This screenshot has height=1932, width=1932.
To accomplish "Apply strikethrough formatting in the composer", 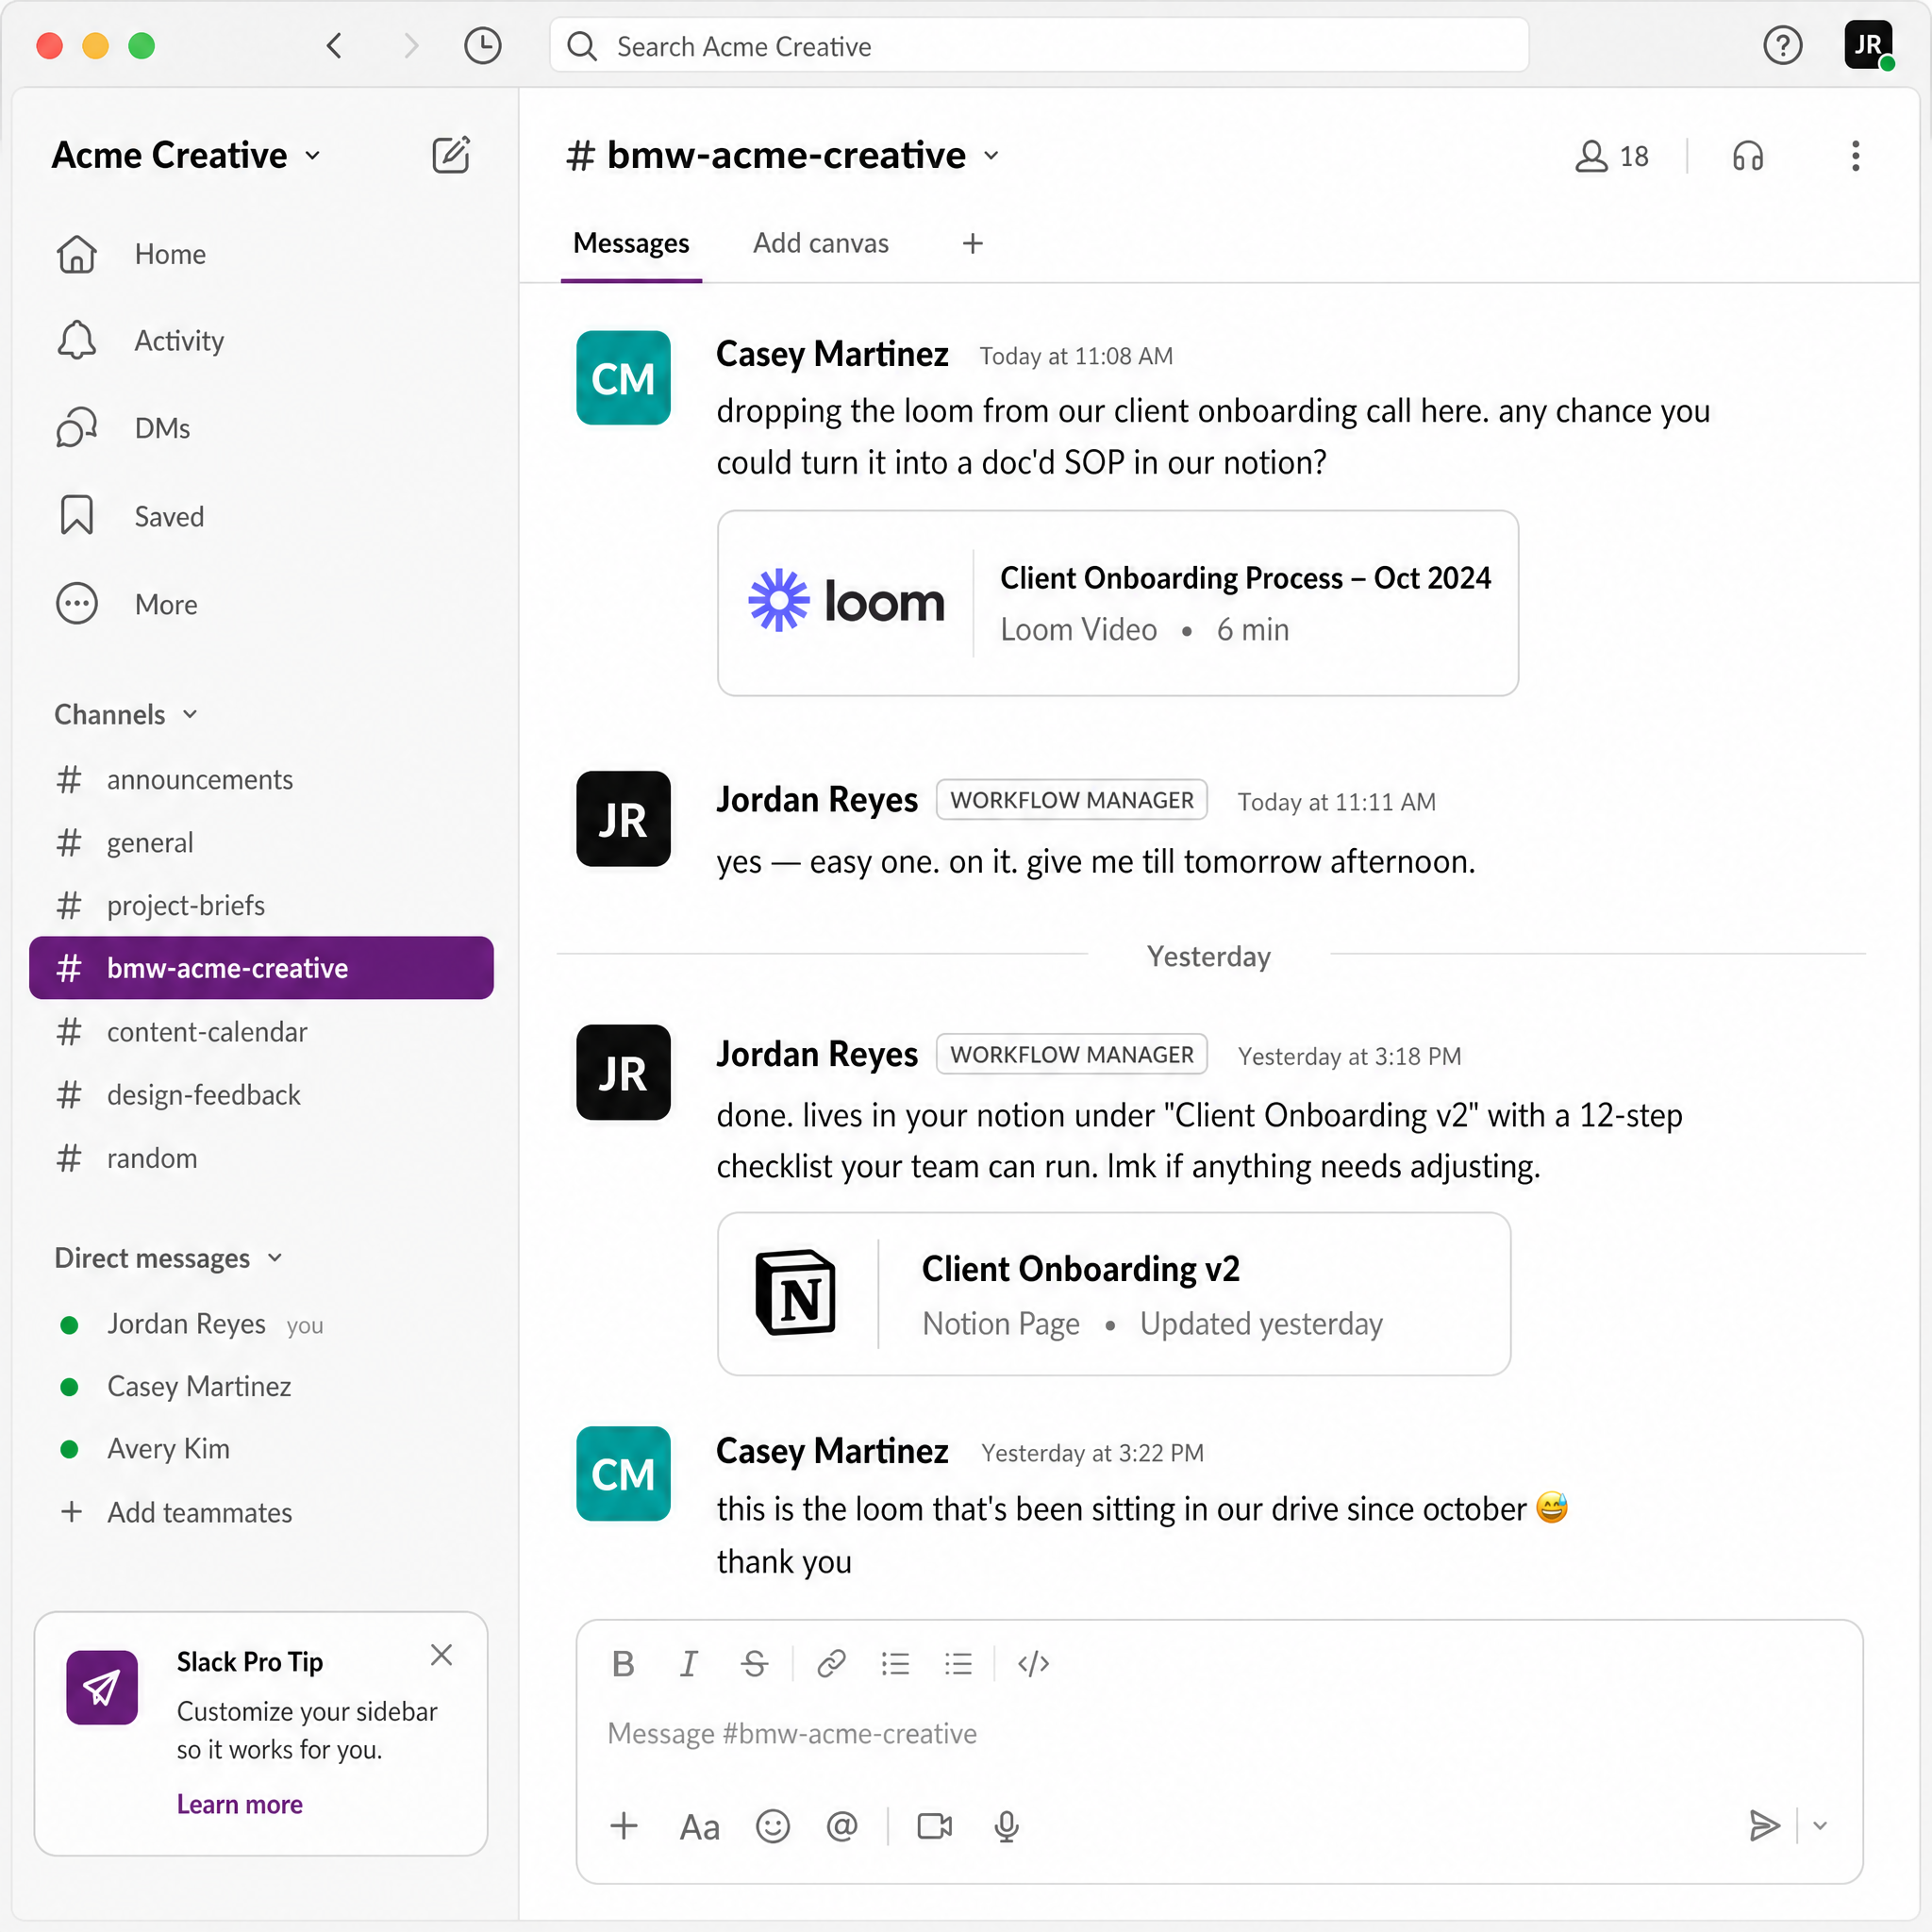I will coord(754,1664).
